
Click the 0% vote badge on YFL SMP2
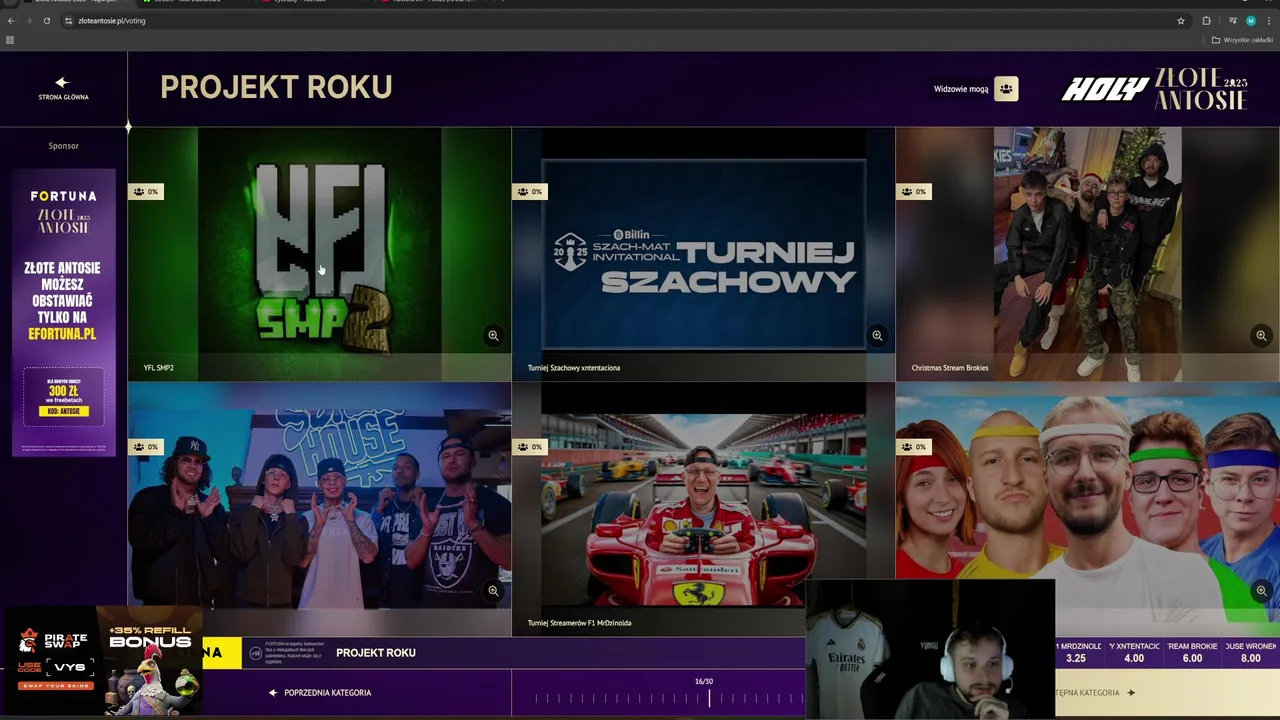(146, 191)
